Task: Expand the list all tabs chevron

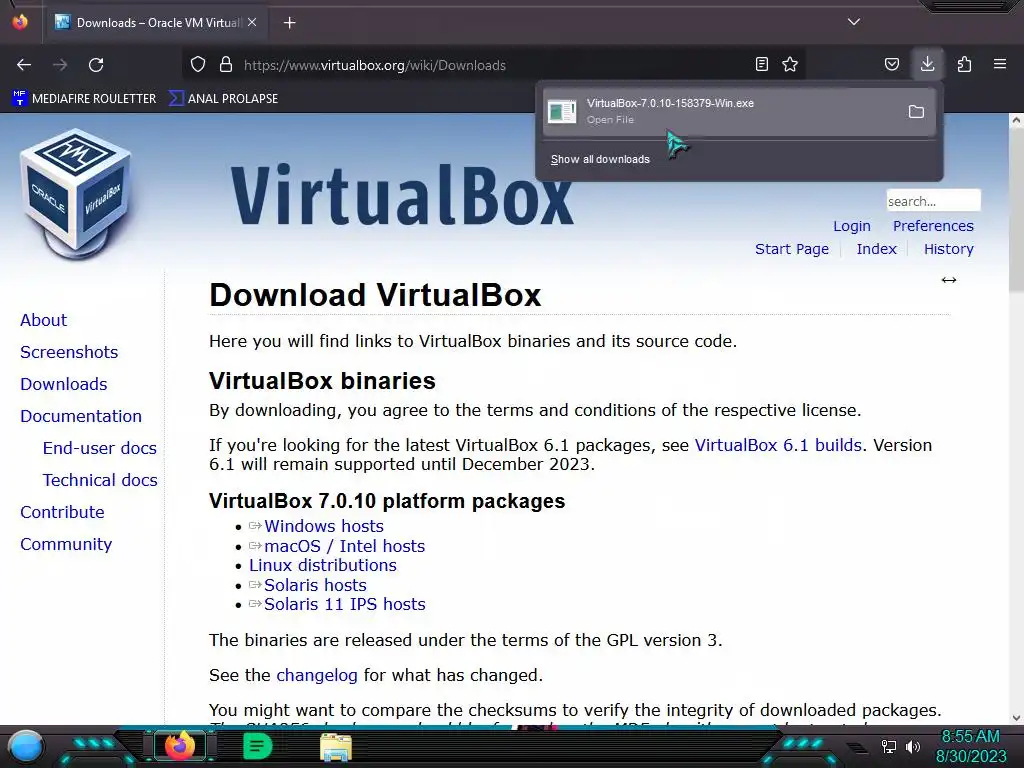Action: 854,22
